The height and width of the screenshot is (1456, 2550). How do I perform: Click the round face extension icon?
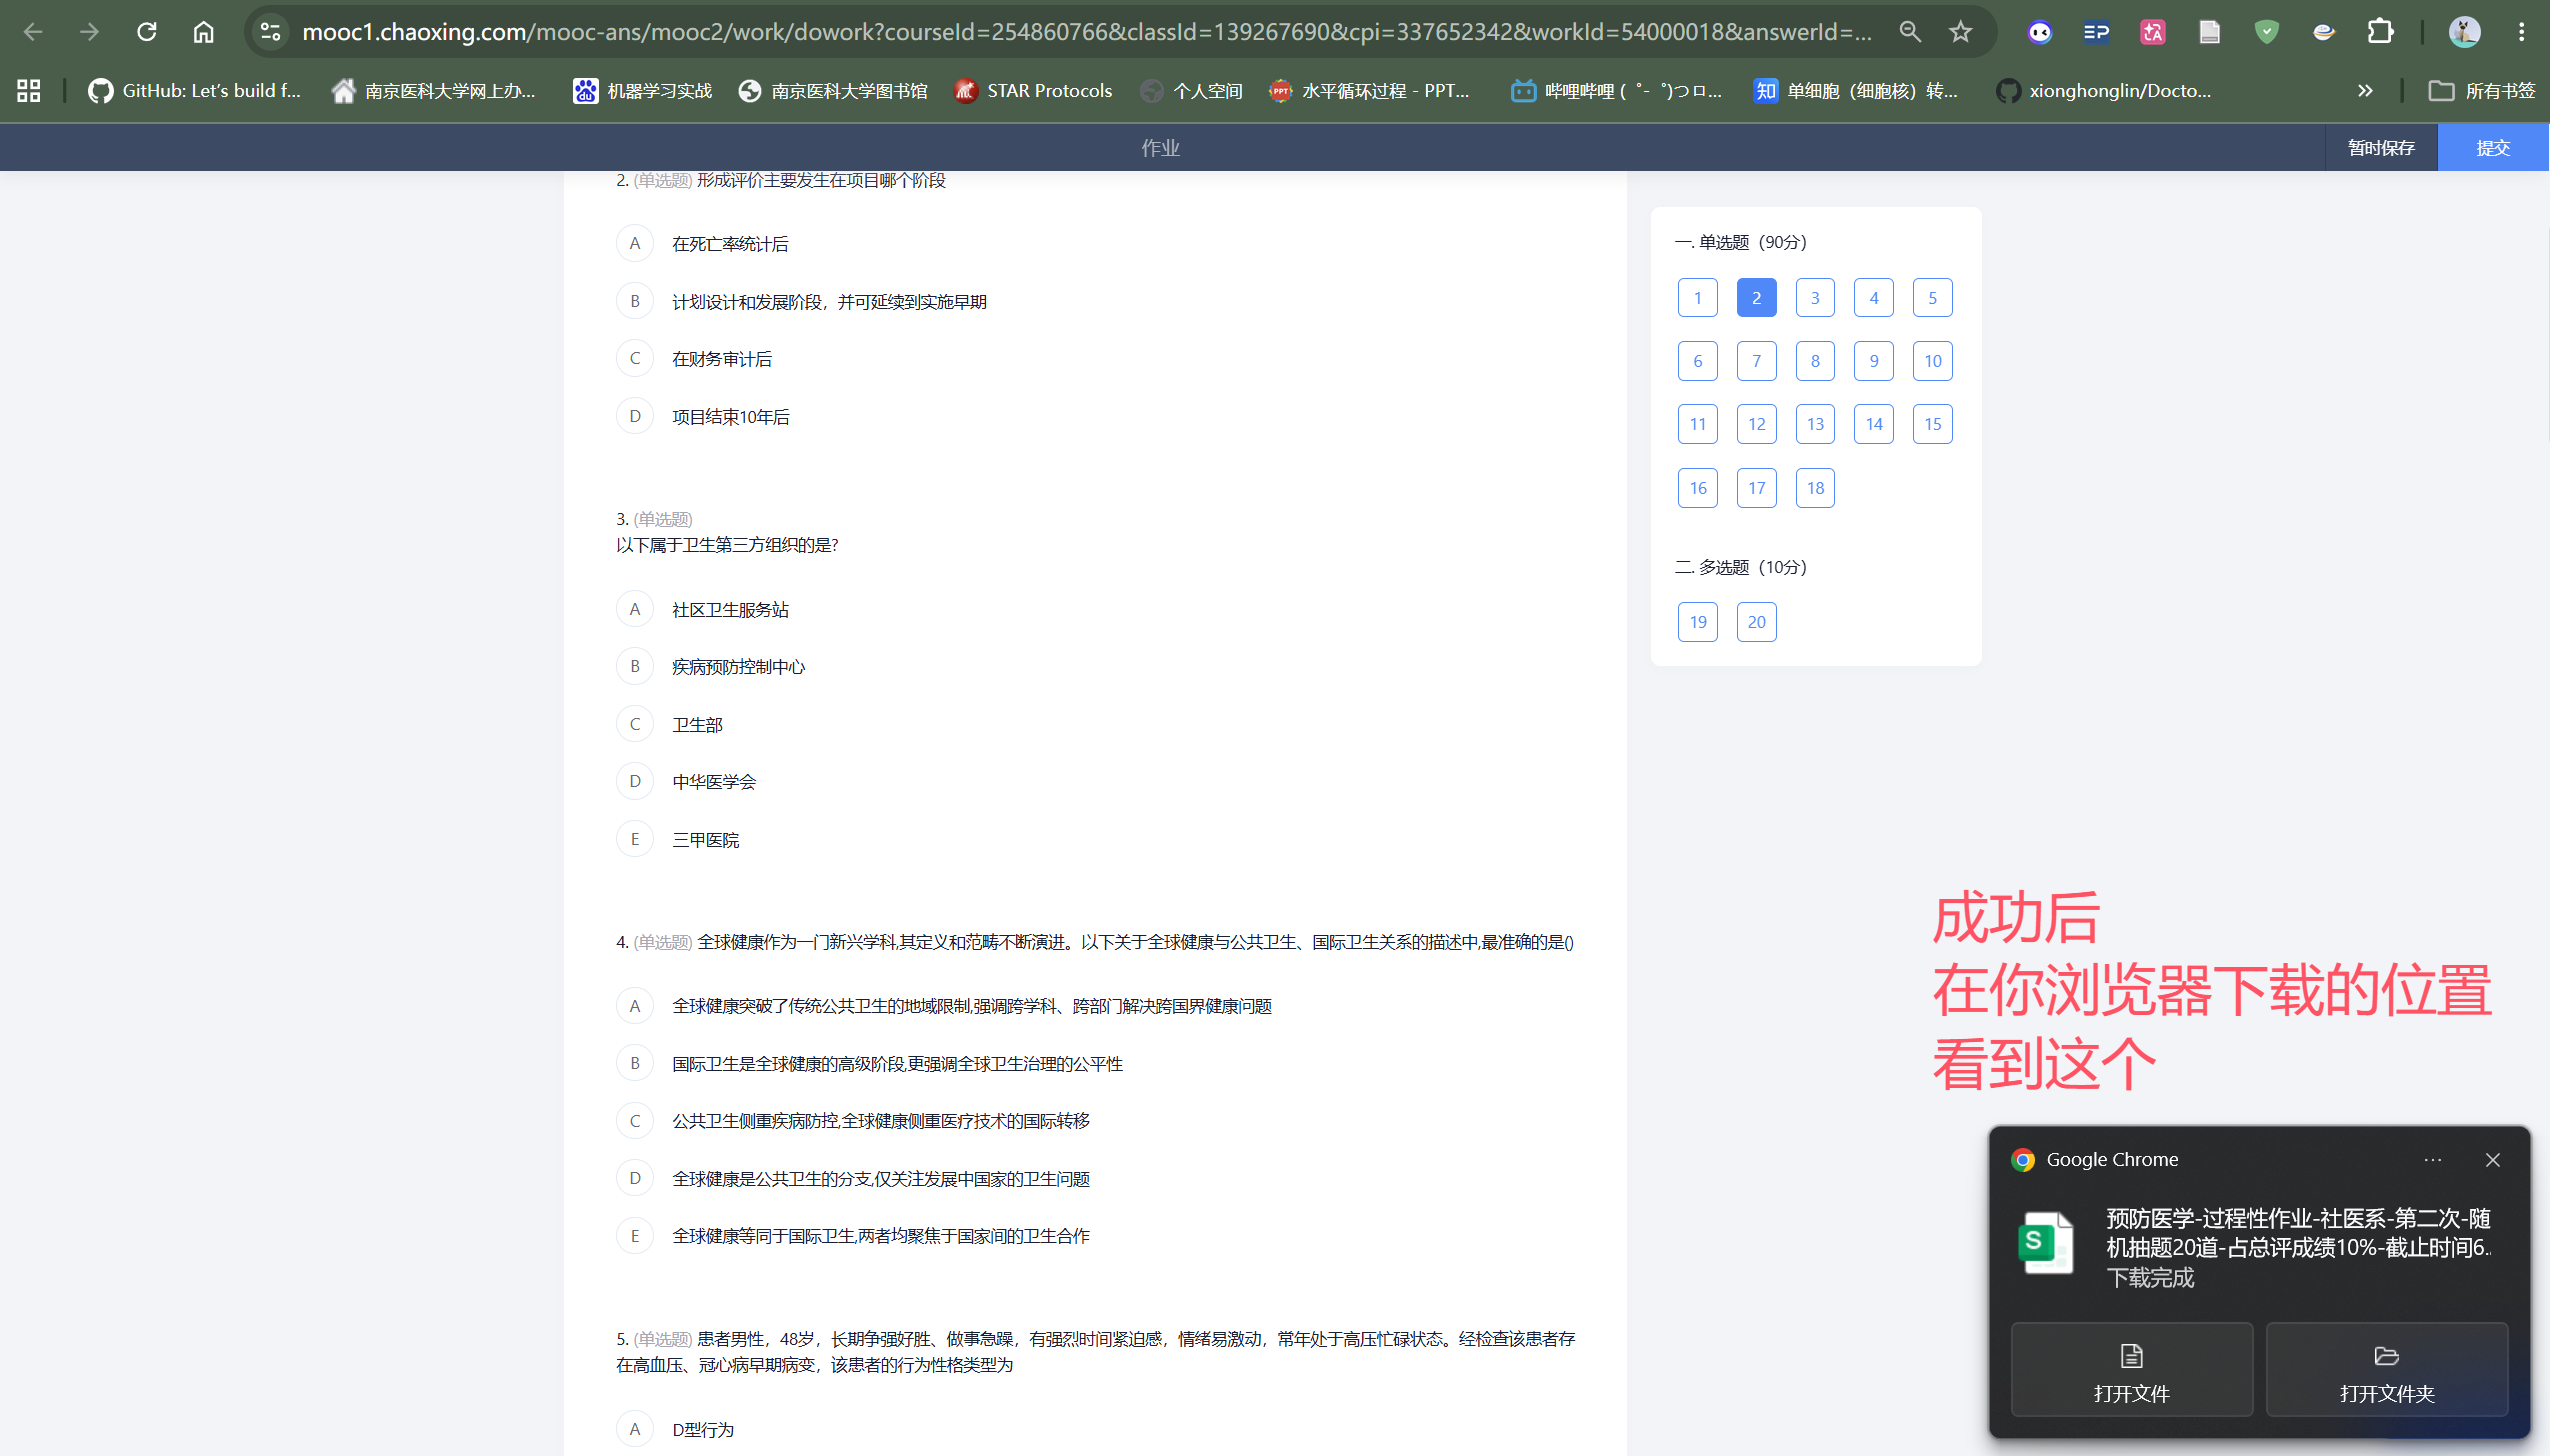pyautogui.click(x=2040, y=32)
